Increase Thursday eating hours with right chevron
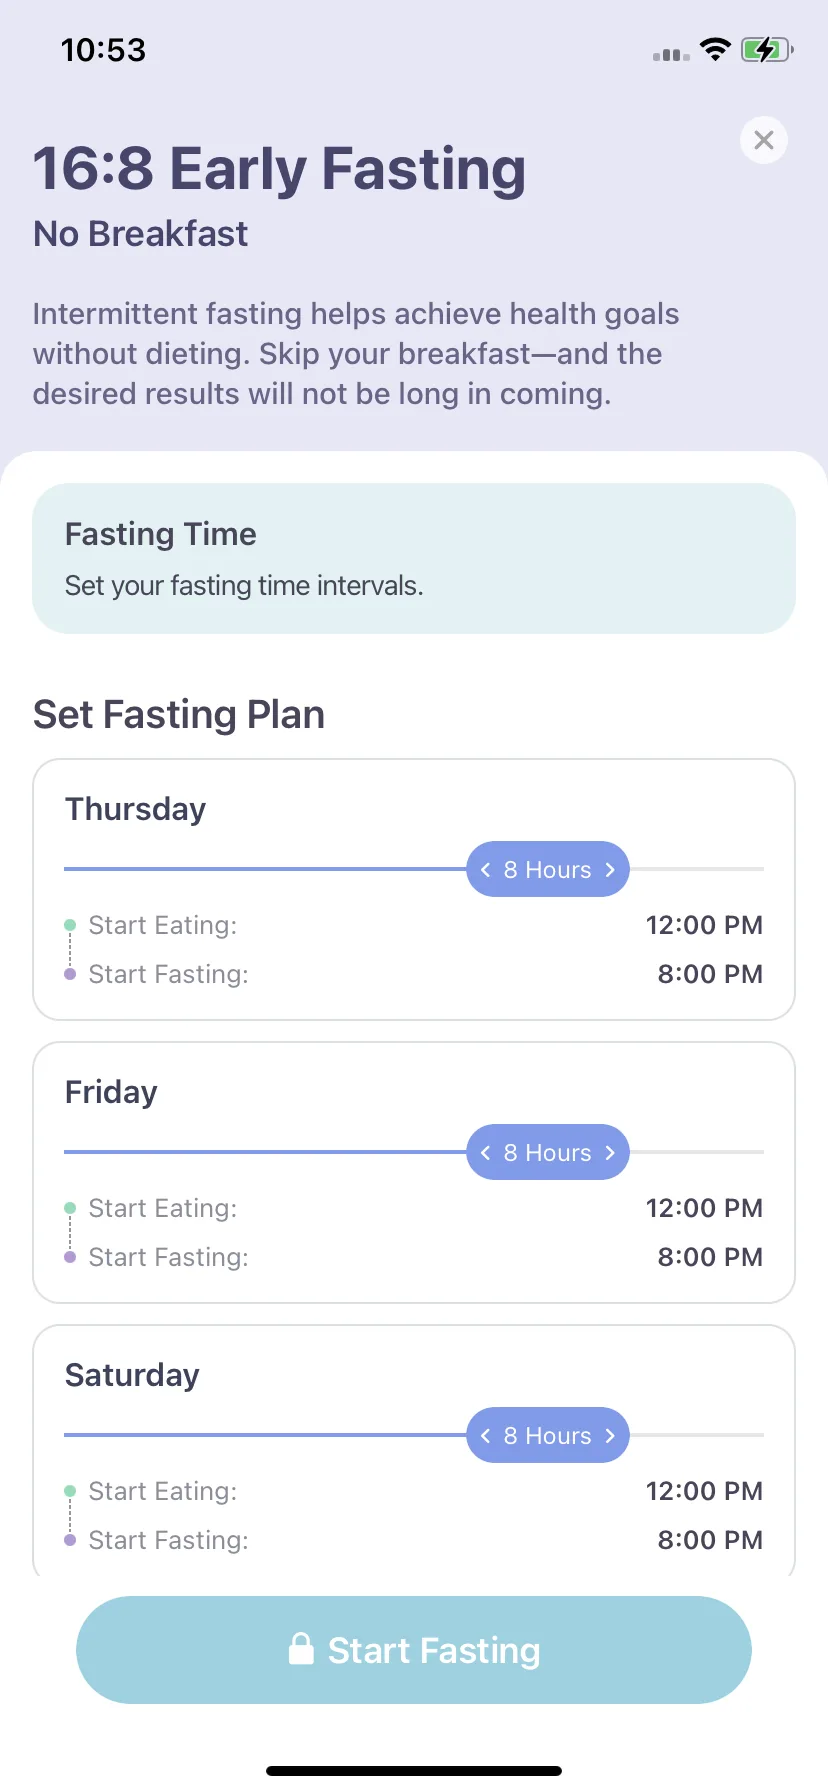The width and height of the screenshot is (828, 1792). tap(610, 870)
